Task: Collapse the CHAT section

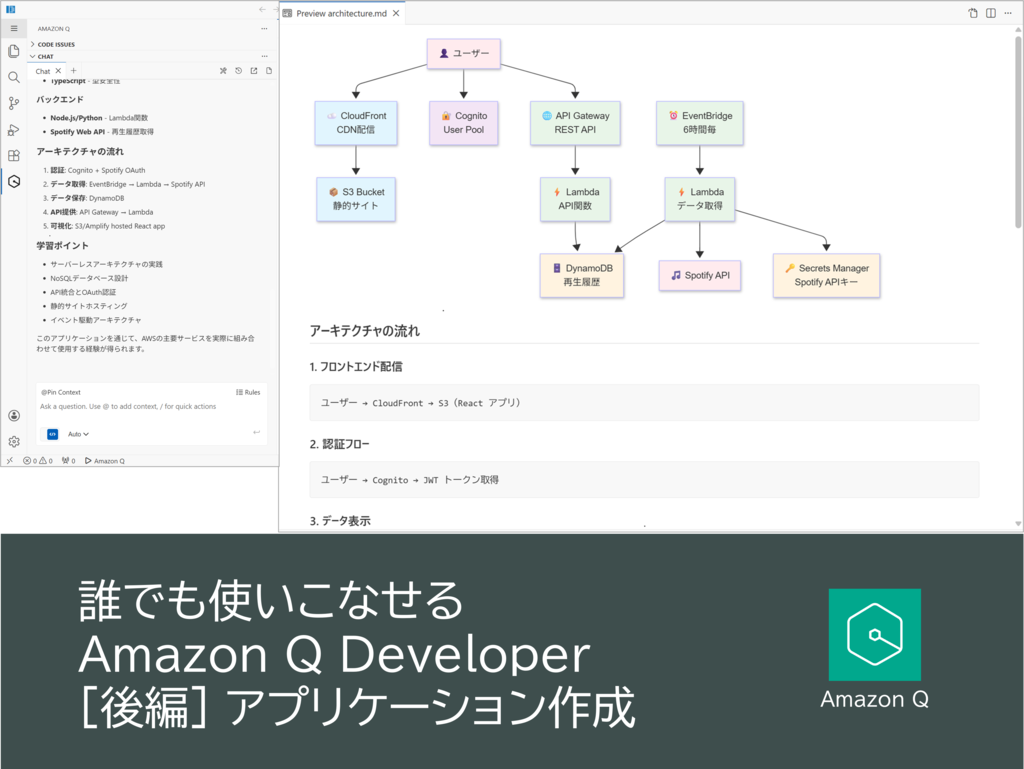Action: pos(45,56)
